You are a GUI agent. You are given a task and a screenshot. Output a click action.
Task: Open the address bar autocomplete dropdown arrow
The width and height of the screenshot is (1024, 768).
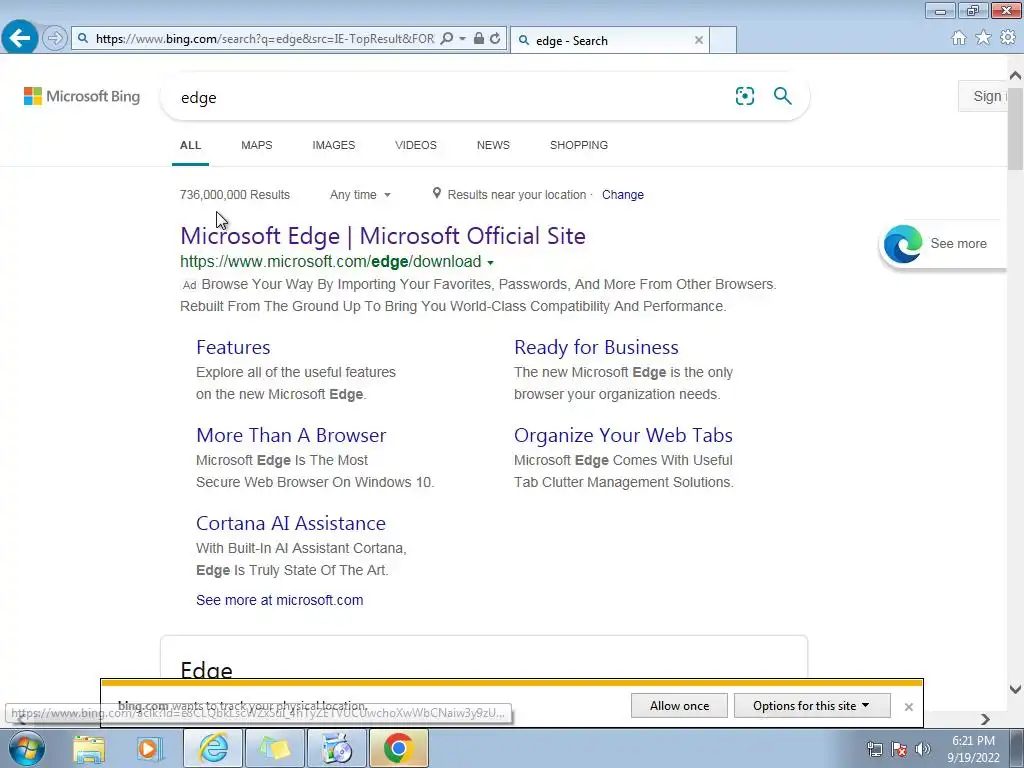click(462, 39)
